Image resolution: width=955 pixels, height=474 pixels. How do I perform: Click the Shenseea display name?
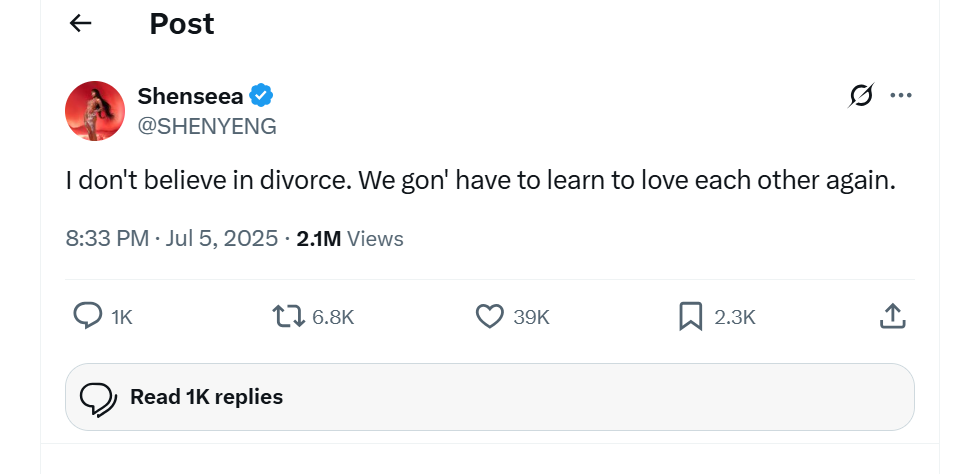(x=191, y=96)
